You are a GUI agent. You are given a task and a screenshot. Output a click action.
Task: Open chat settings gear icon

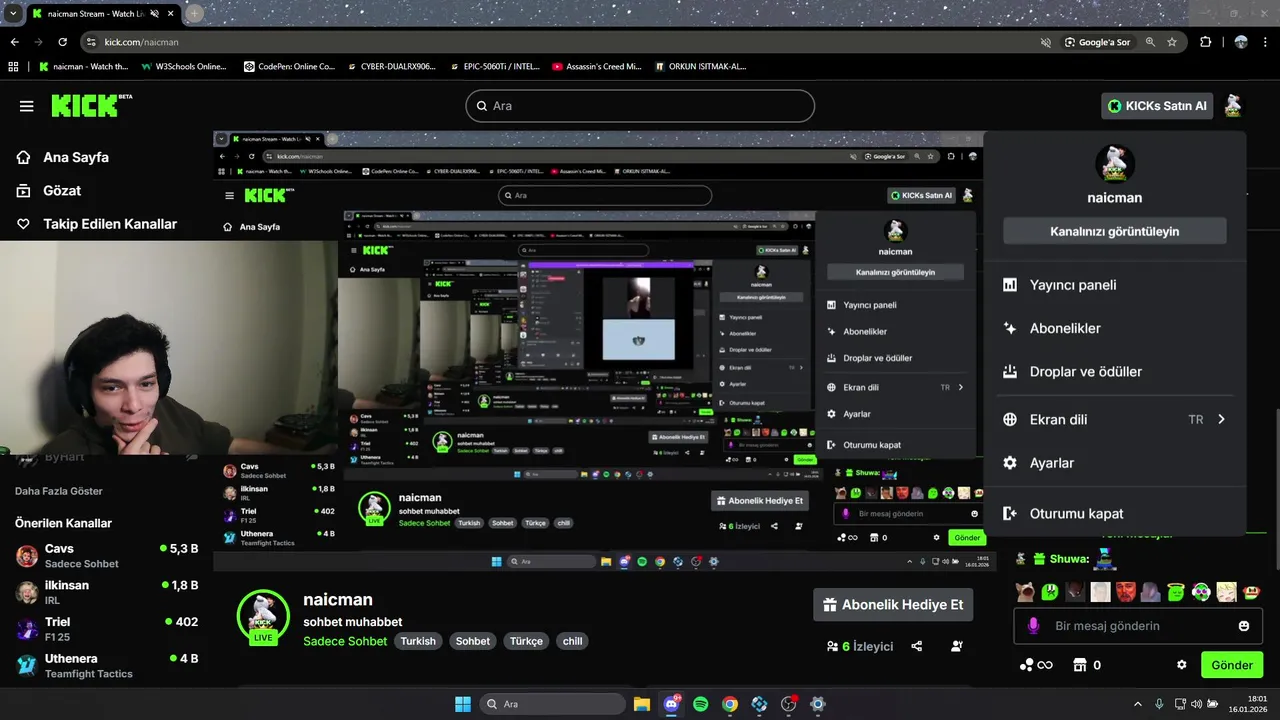point(1182,665)
